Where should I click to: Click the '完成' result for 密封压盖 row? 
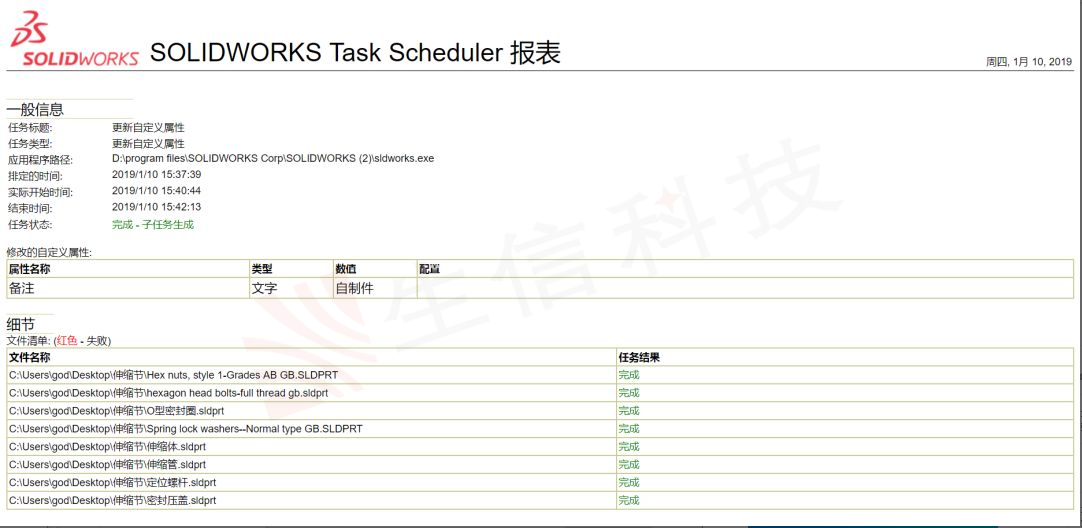coord(629,500)
